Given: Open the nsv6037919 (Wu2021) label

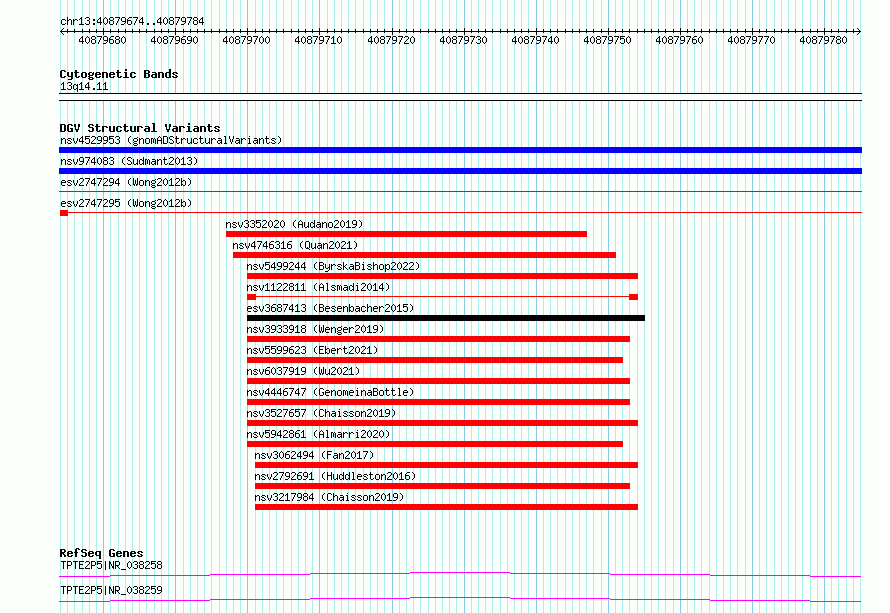Looking at the screenshot, I should (x=303, y=371).
